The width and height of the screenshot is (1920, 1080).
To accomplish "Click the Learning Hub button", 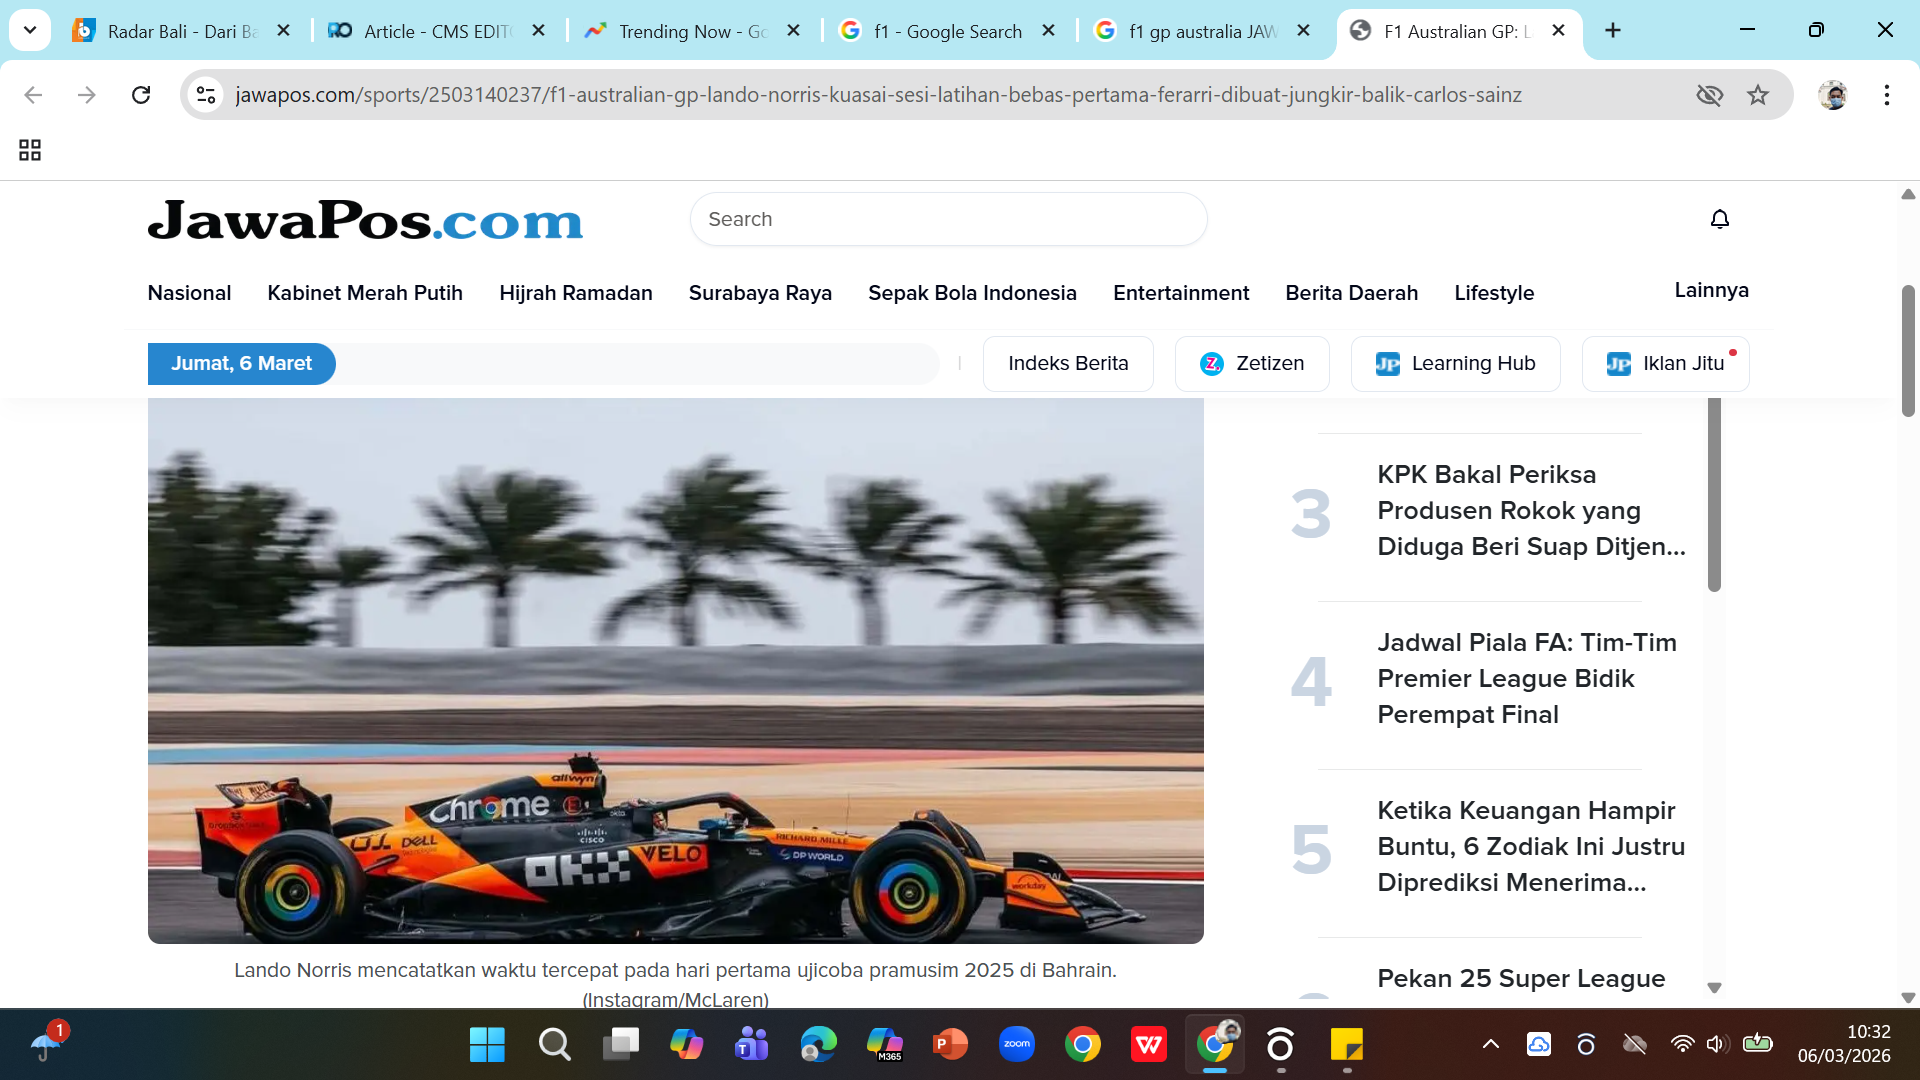I will tap(1455, 364).
